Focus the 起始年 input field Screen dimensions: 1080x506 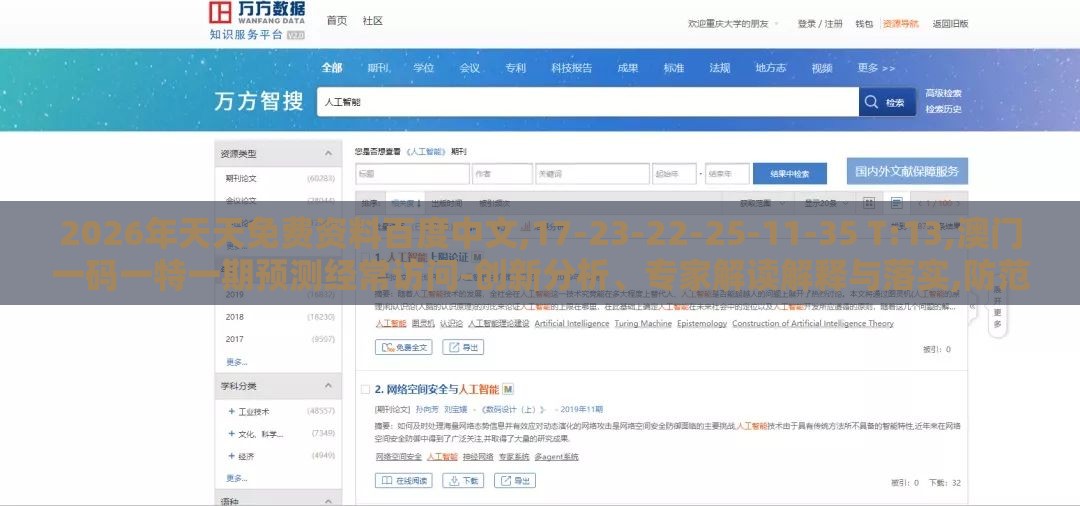point(674,173)
